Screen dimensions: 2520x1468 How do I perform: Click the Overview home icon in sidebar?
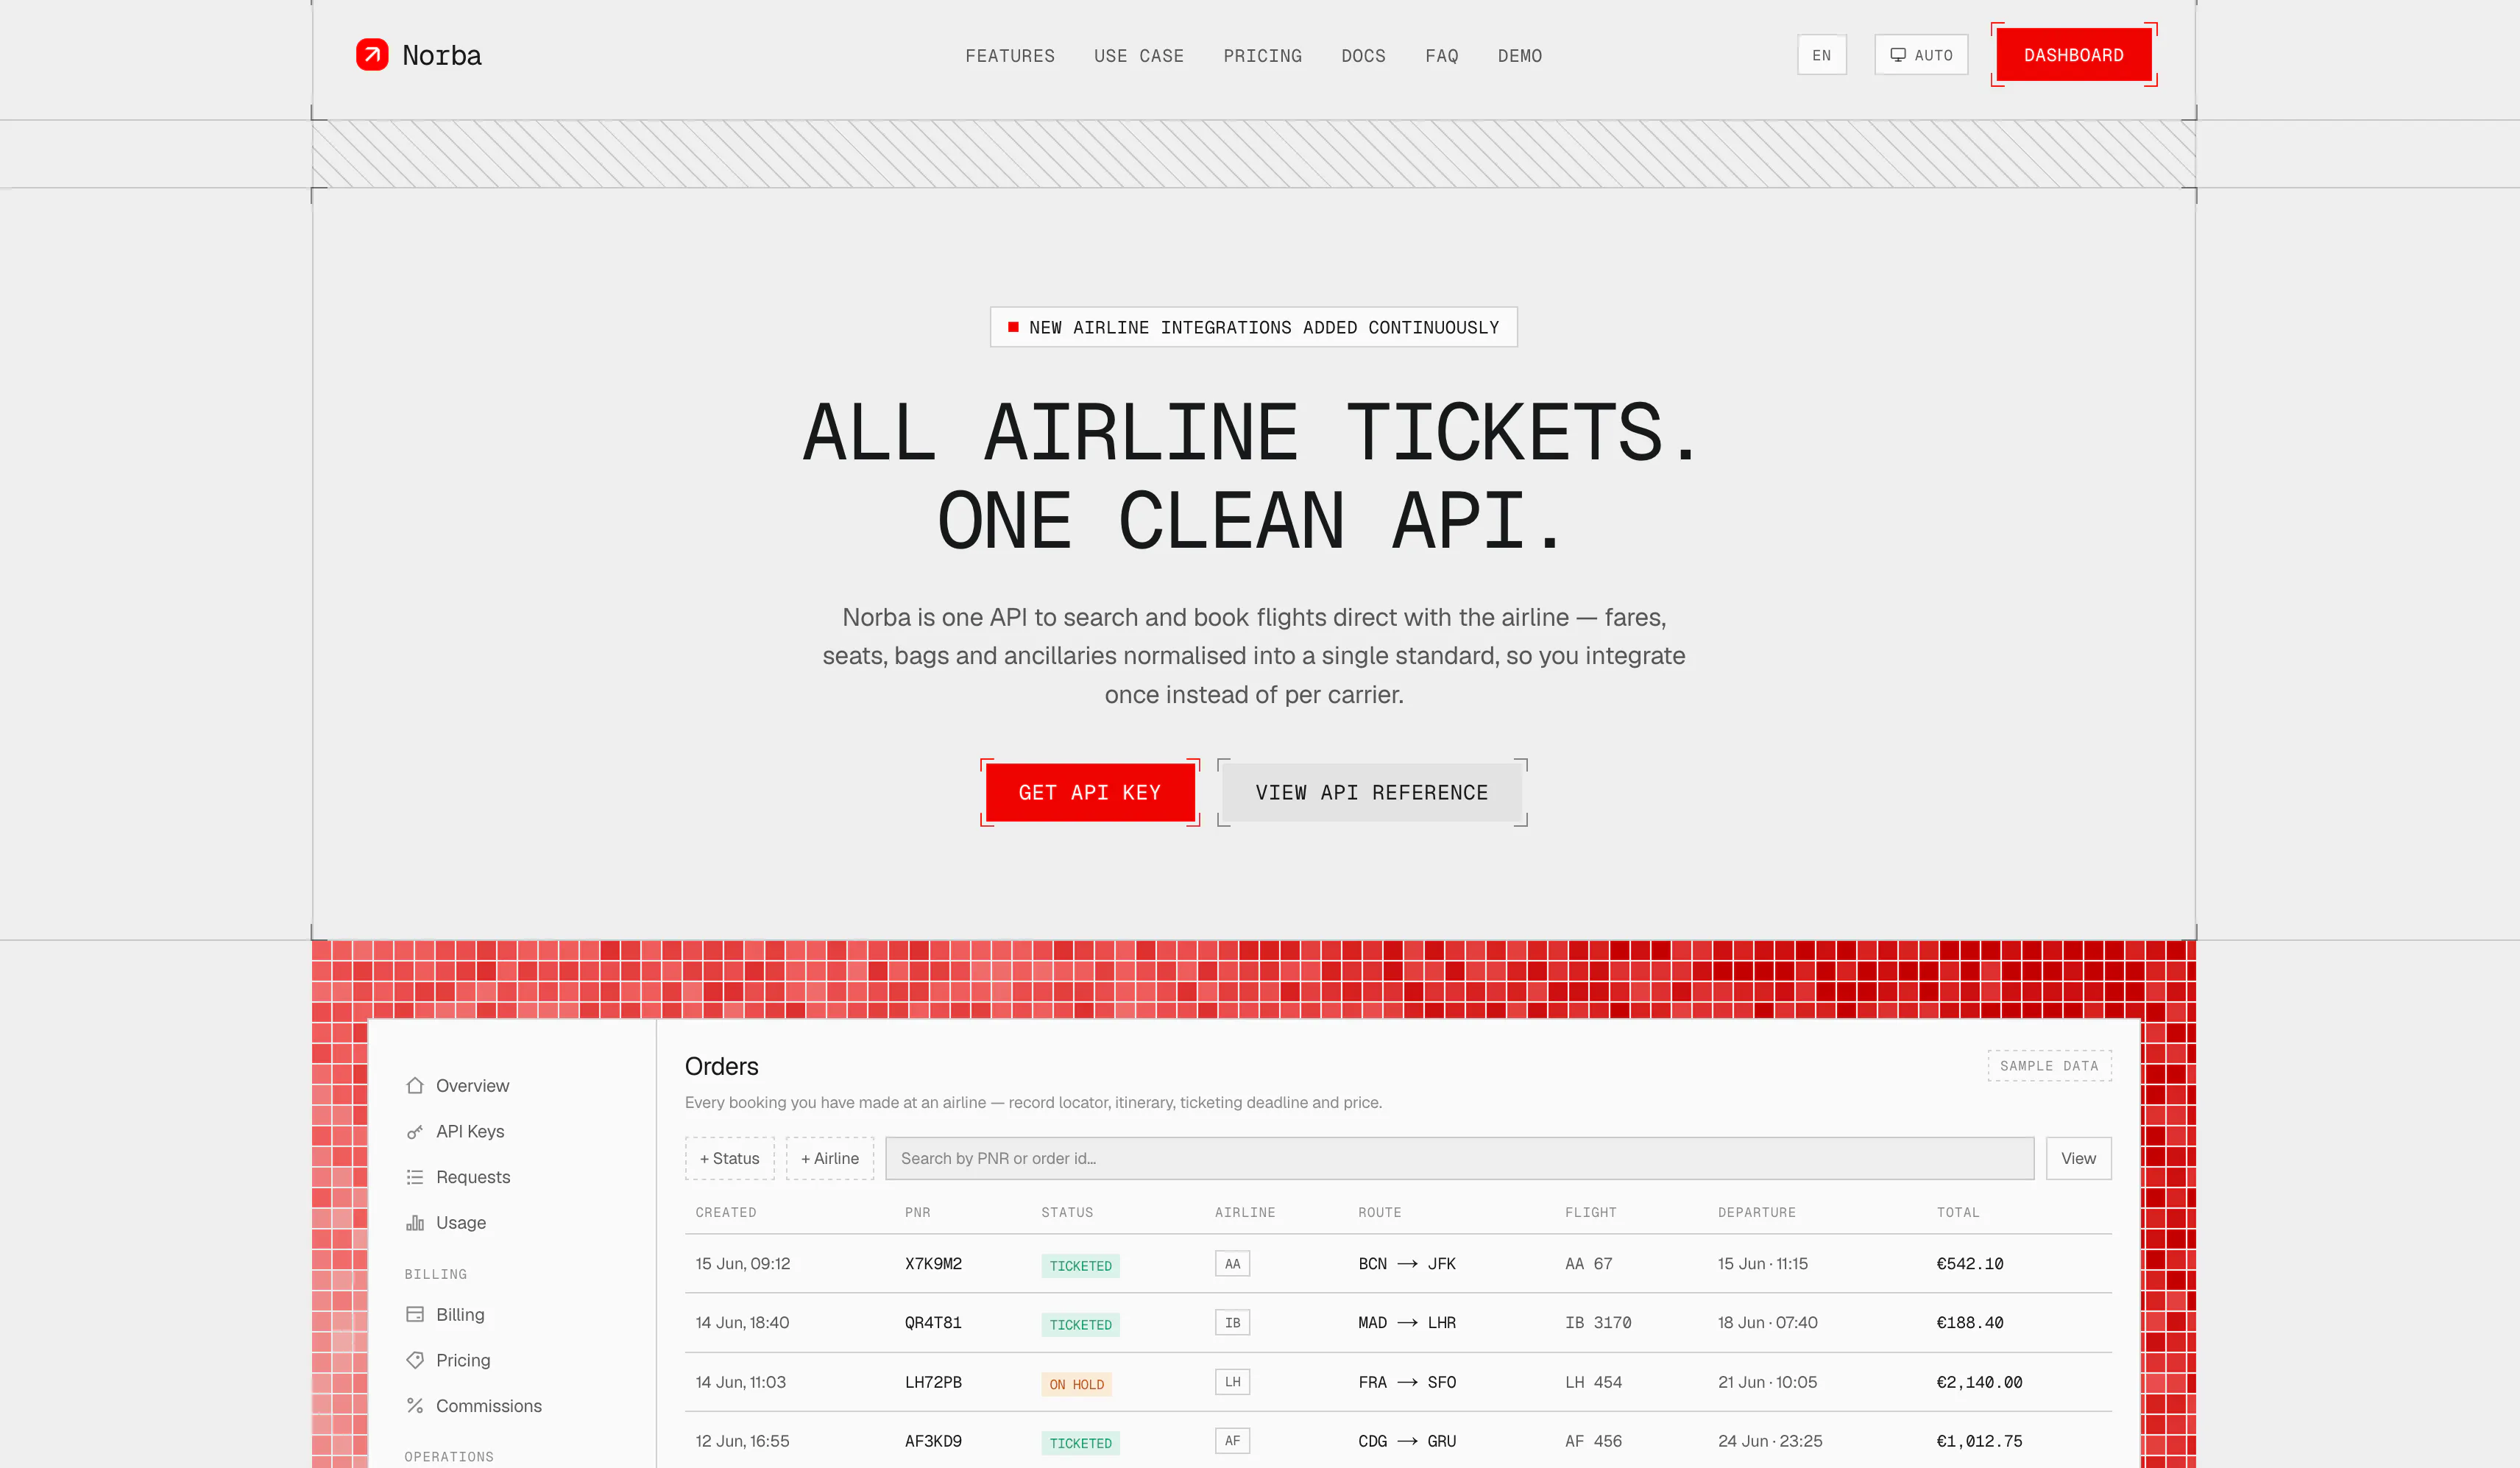point(415,1085)
